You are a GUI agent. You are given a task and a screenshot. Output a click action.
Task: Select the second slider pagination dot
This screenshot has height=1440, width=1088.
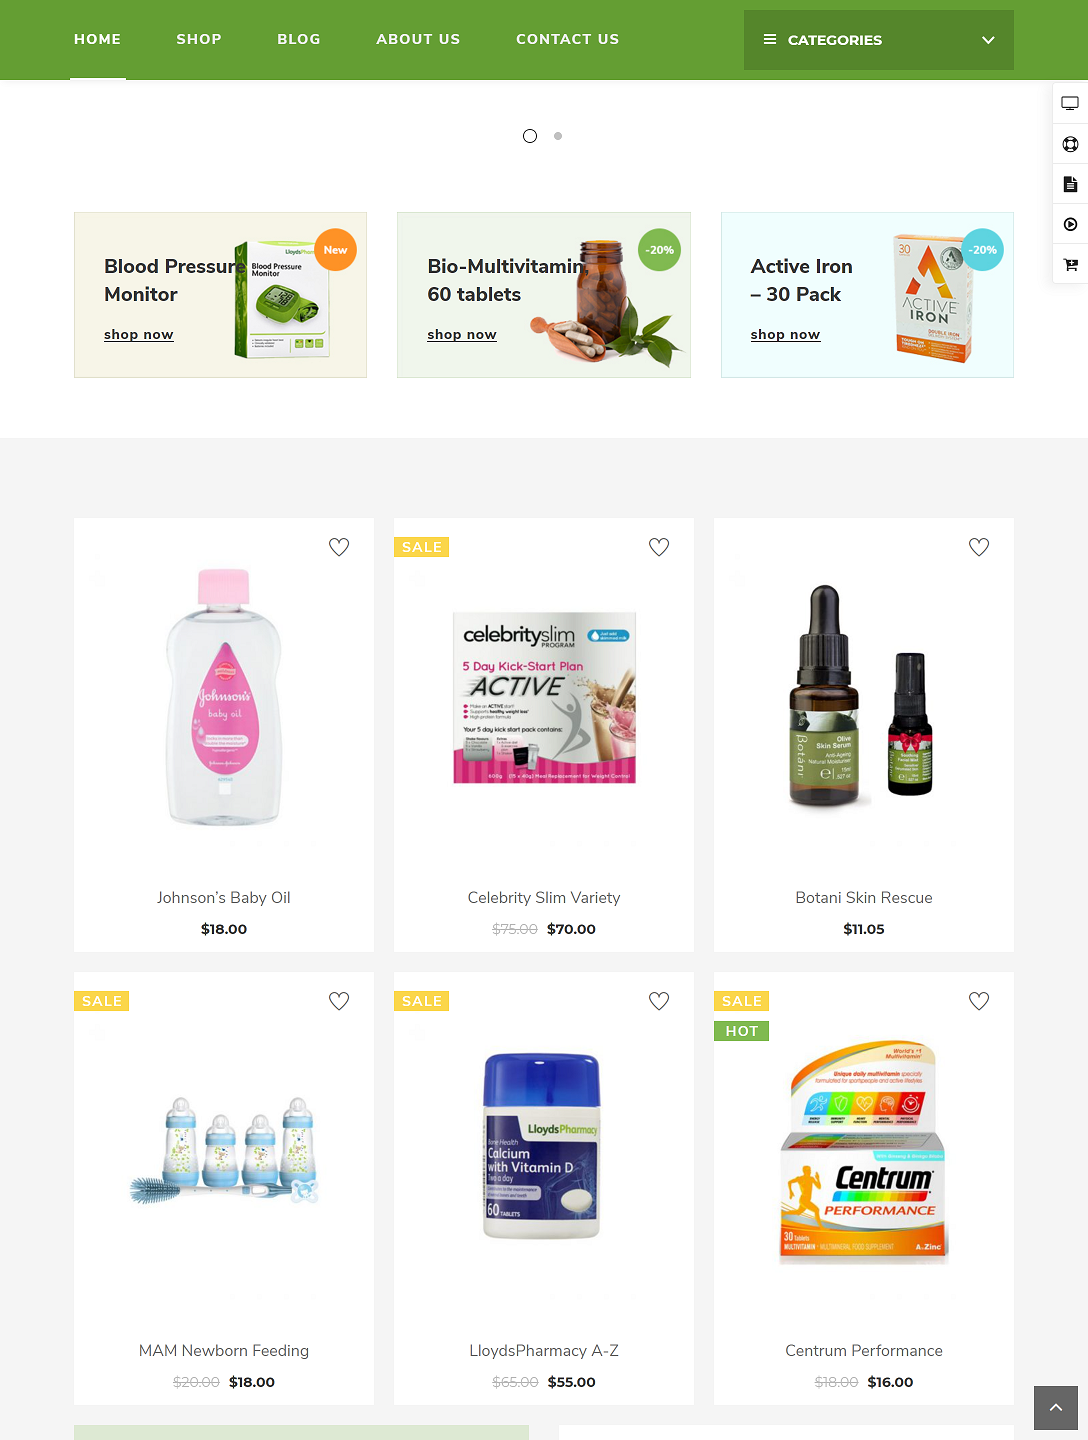558,136
